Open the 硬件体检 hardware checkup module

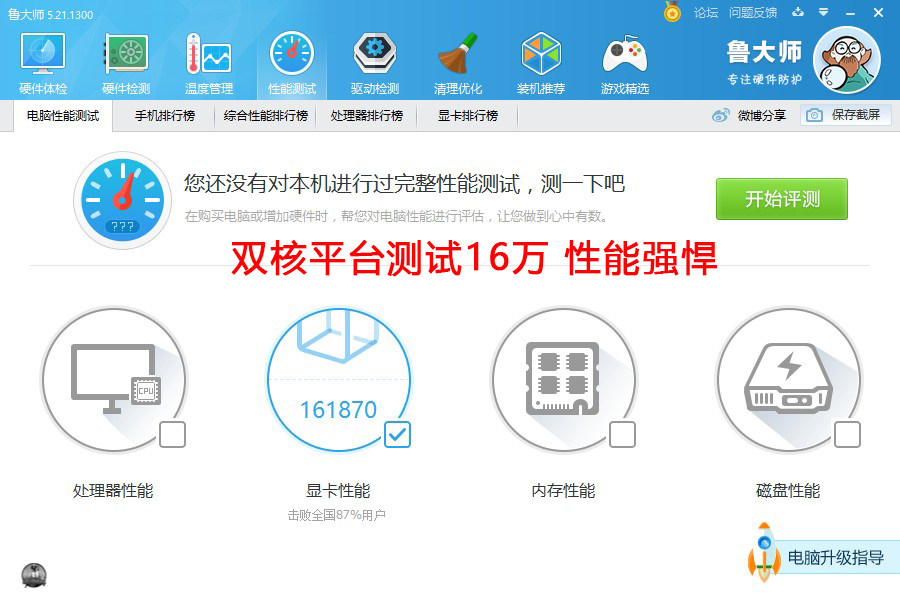(43, 63)
